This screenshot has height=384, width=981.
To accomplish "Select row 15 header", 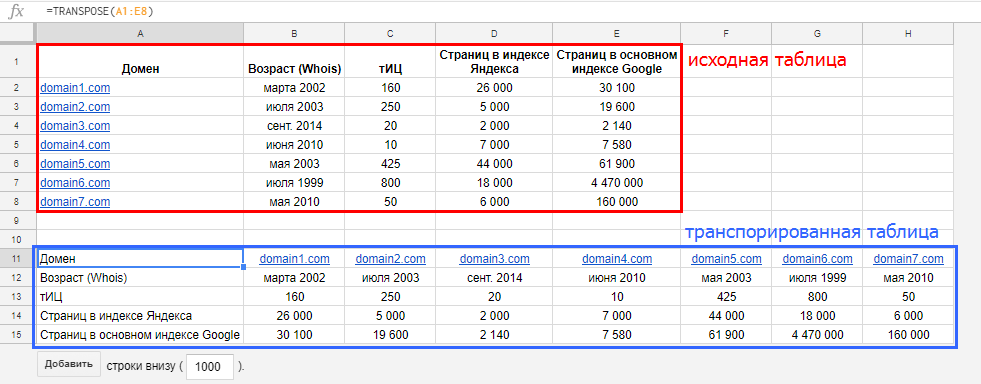I will point(18,335).
